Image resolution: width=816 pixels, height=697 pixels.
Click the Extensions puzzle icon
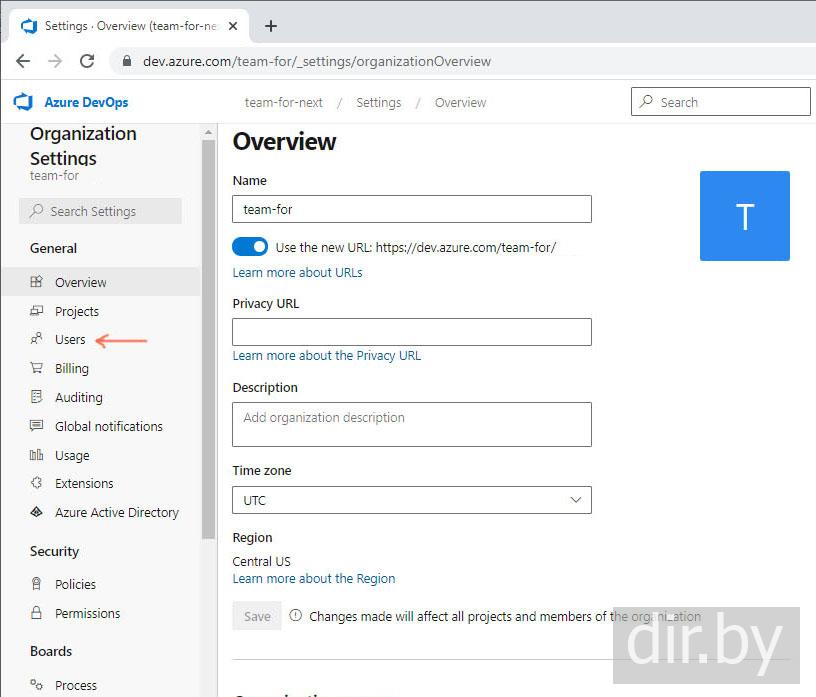[x=37, y=483]
